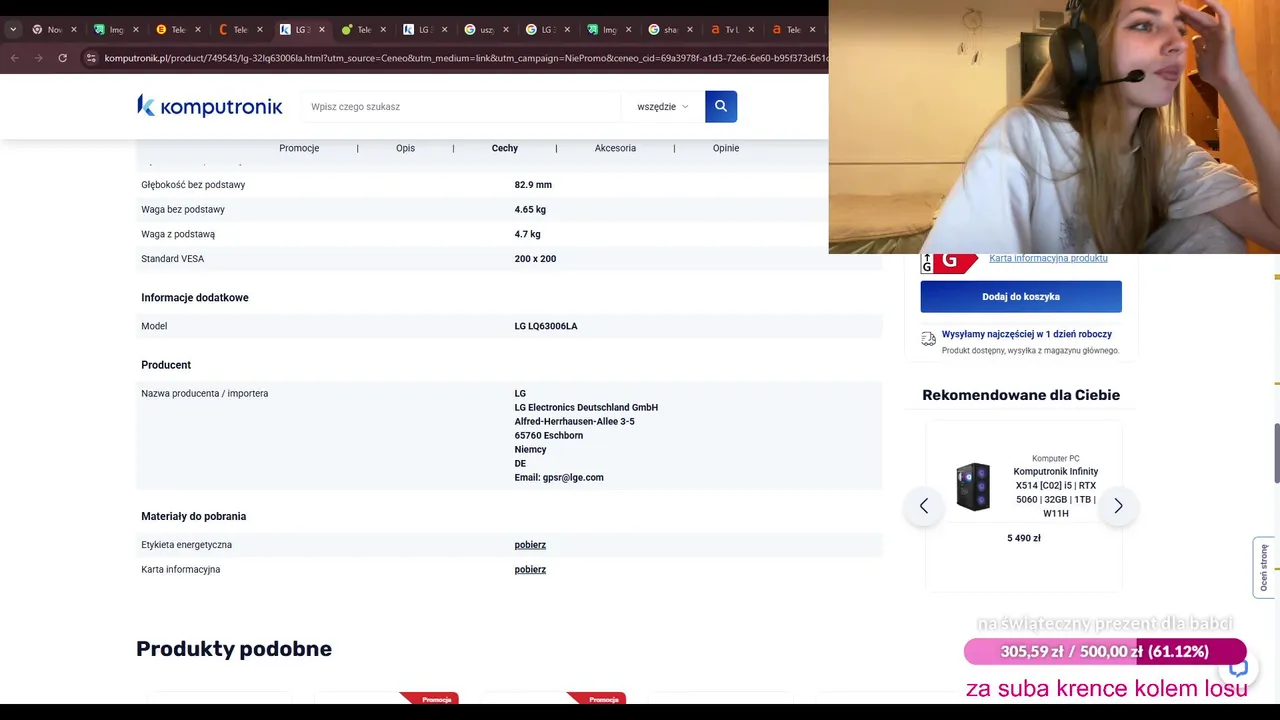Show next recommended product with right arrow
The image size is (1280, 720).
coord(1118,506)
